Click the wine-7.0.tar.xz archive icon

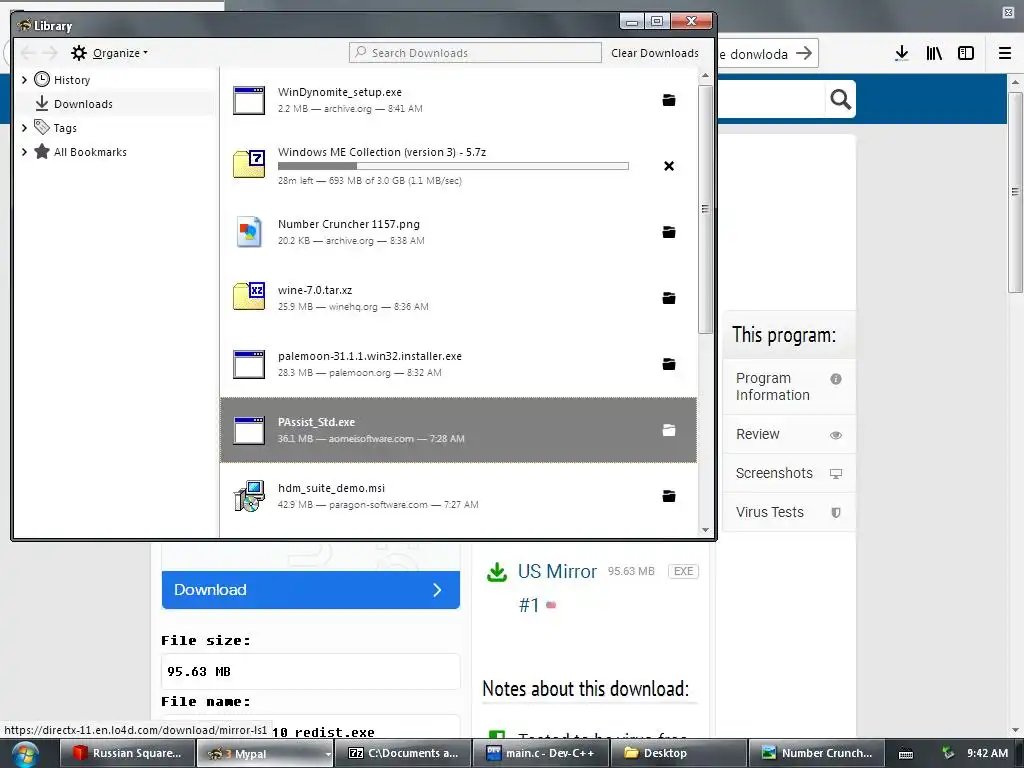[x=249, y=295]
